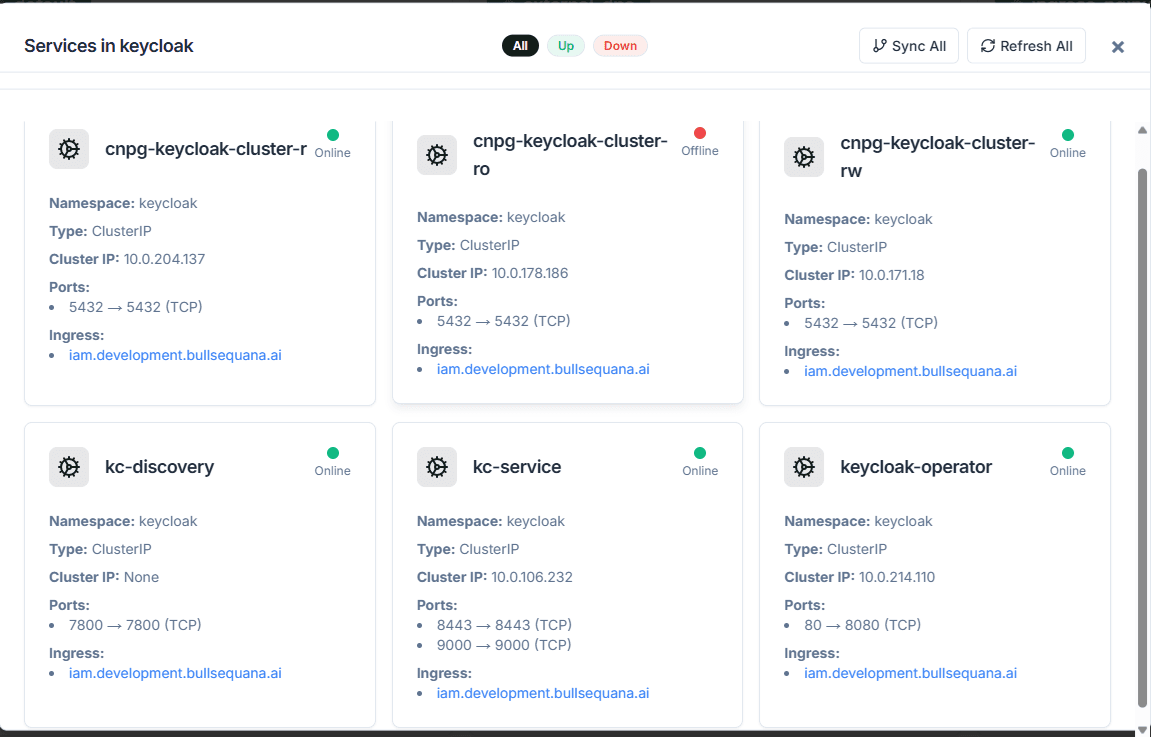The image size is (1152, 737).
Task: Click the scroll down arrow of the scrollbar
Action: pyautogui.click(x=1143, y=730)
